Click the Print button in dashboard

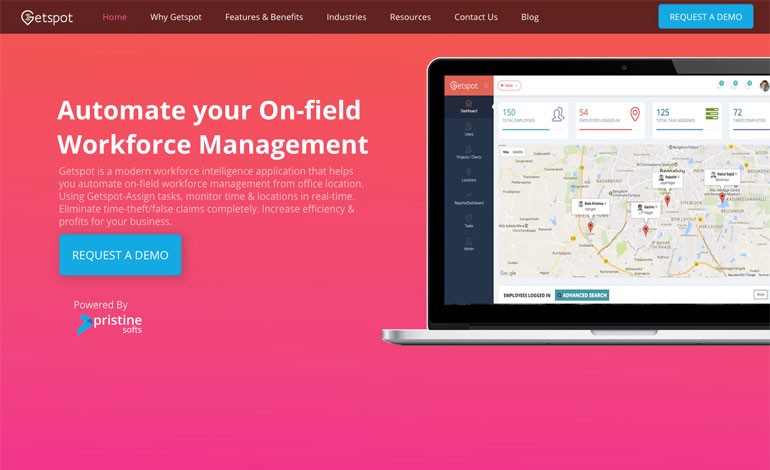click(x=760, y=294)
